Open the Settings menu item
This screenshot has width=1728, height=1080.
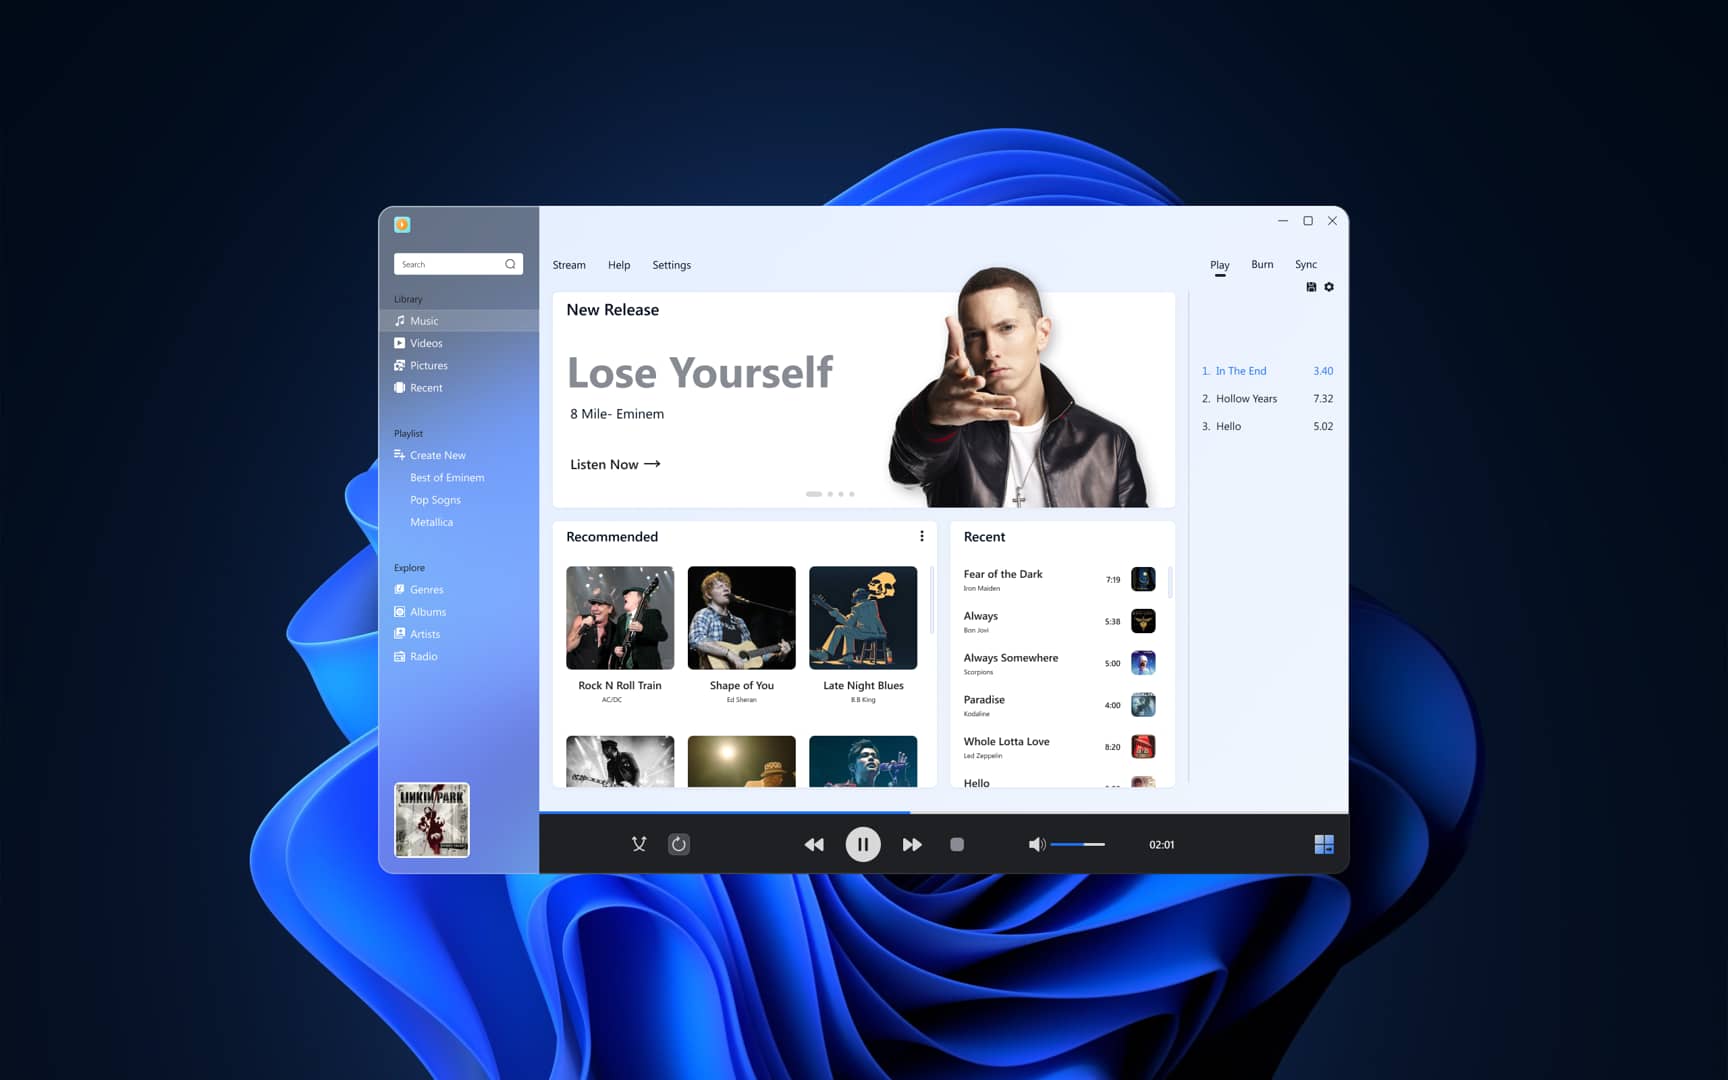[671, 265]
